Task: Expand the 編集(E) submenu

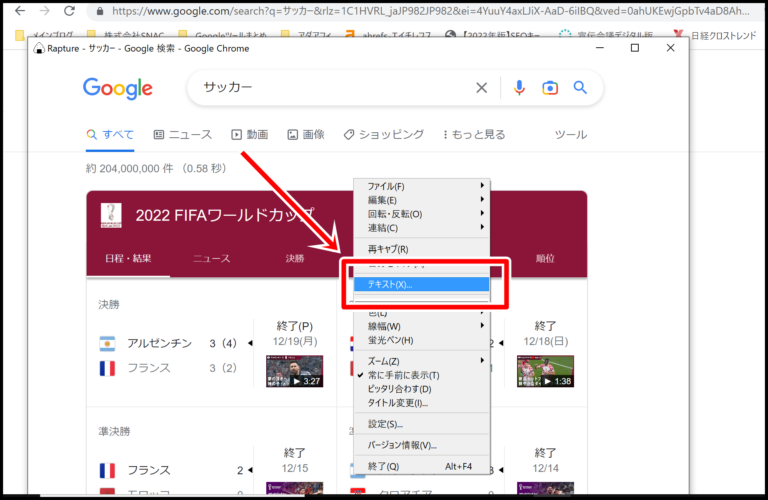Action: coord(422,200)
